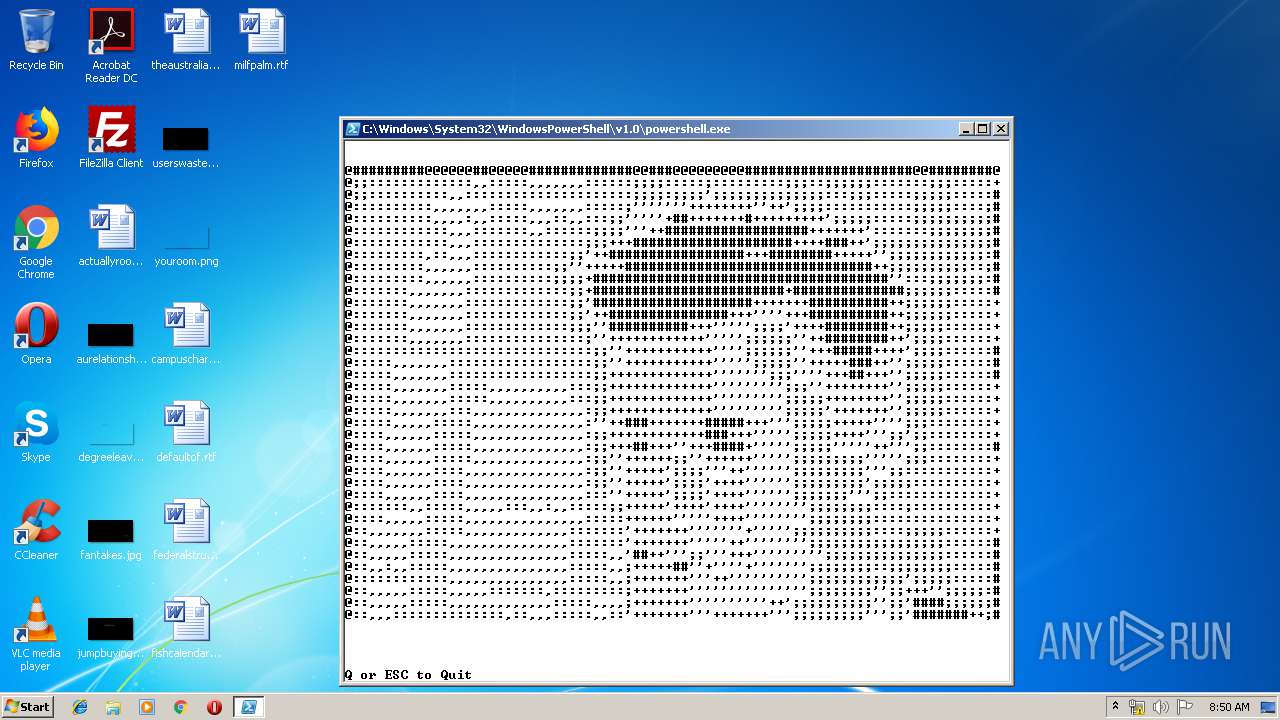1280x720 pixels.
Task: Open Internet Explorer from taskbar
Action: pyautogui.click(x=80, y=707)
